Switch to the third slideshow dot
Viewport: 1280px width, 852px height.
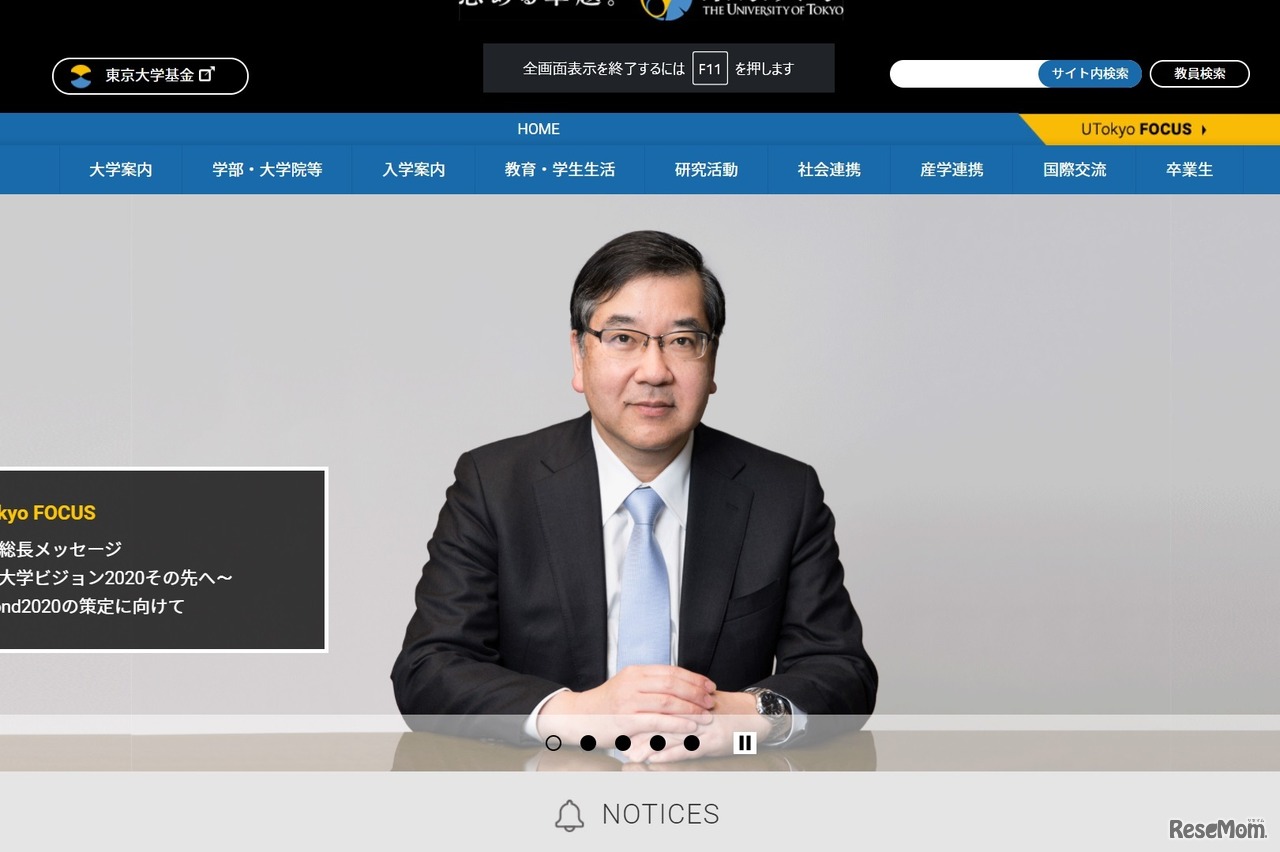click(x=623, y=743)
